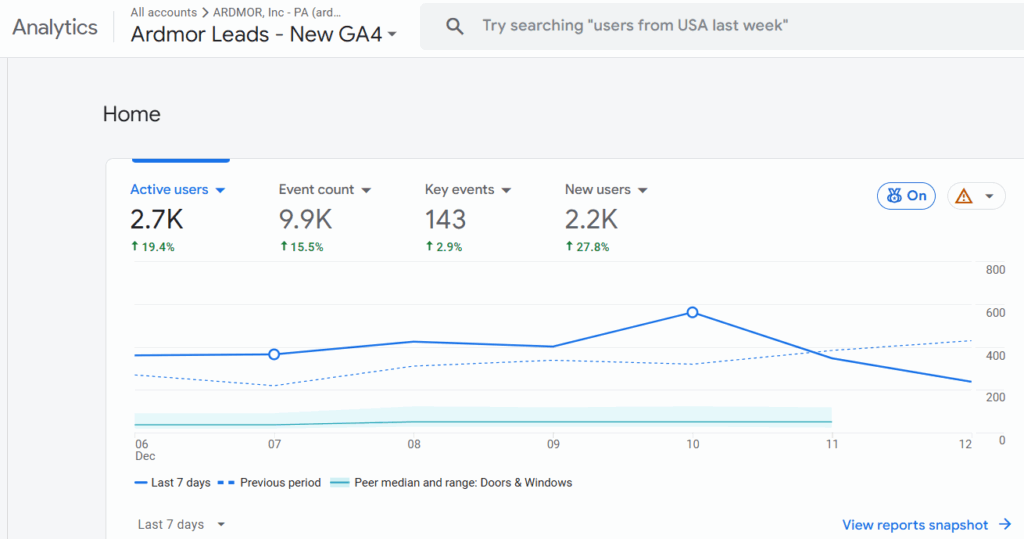This screenshot has width=1024, height=539.
Task: Click the Dec 10 peak data point
Action: tap(692, 313)
